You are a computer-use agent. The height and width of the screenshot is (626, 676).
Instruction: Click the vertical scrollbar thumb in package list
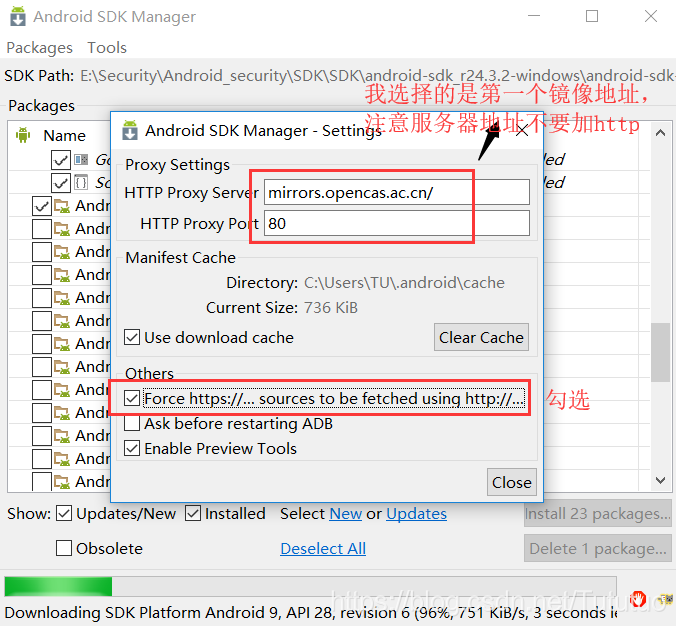[660, 352]
